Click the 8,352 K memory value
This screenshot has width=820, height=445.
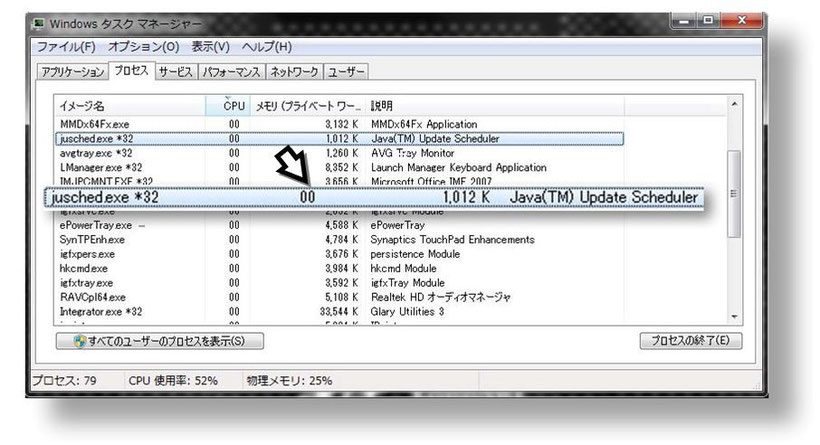pyautogui.click(x=341, y=167)
